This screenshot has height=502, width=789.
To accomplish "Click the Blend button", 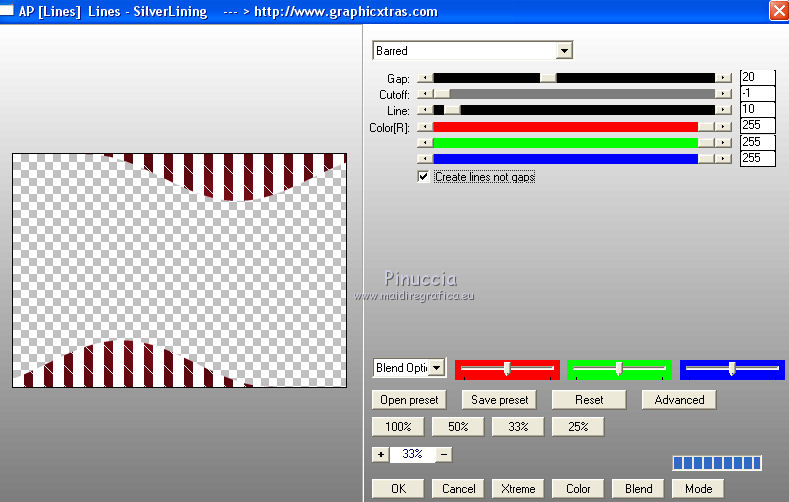I will [x=638, y=488].
